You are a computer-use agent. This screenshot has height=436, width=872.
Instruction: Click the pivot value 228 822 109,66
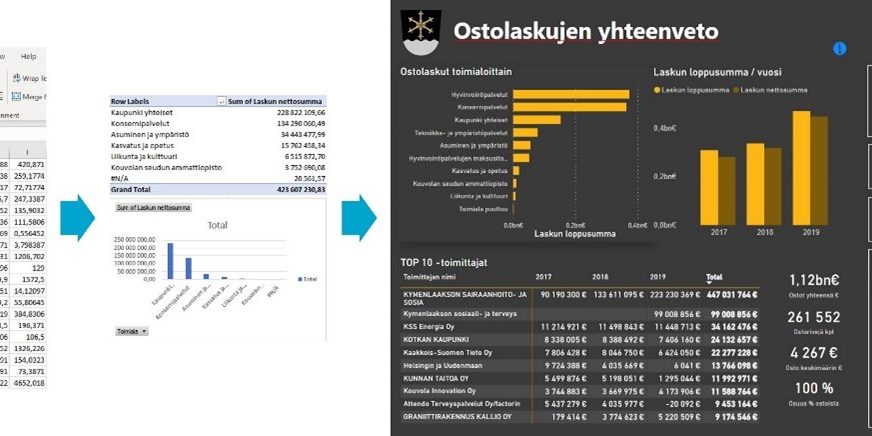tap(300, 112)
